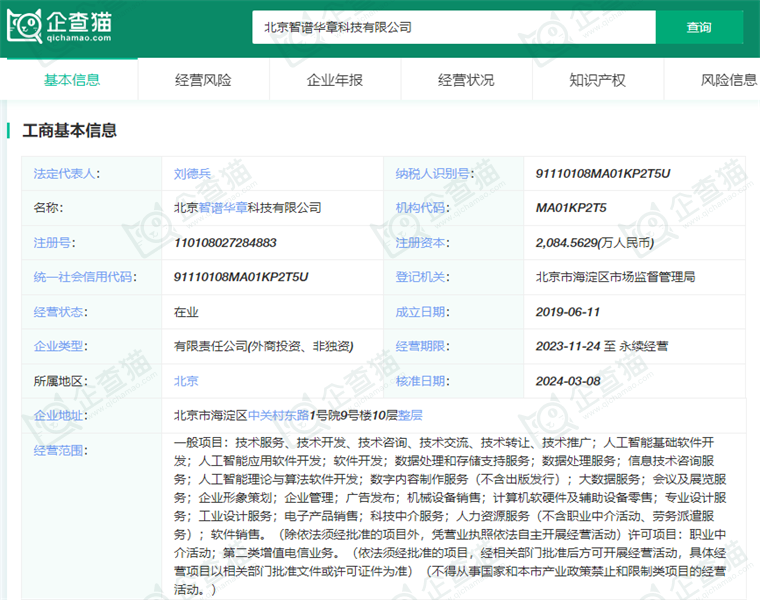This screenshot has height=600, width=760.
Task: Click the 智谱华章 link in the company name
Action: coord(223,208)
